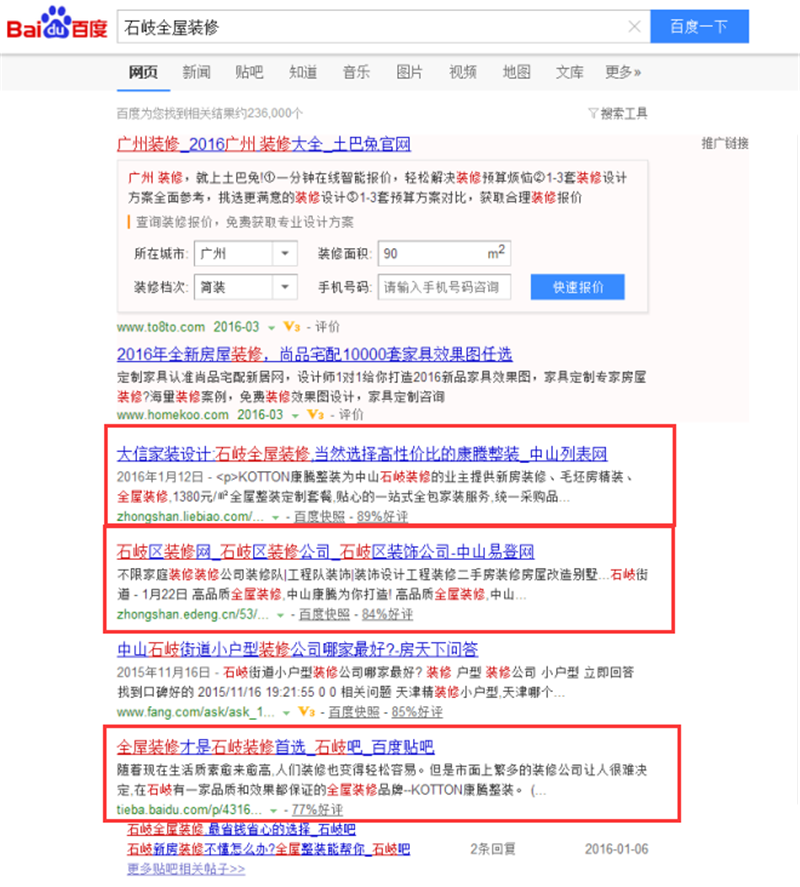The image size is (800, 887).
Task: Select the 地图 tab
Action: point(517,72)
